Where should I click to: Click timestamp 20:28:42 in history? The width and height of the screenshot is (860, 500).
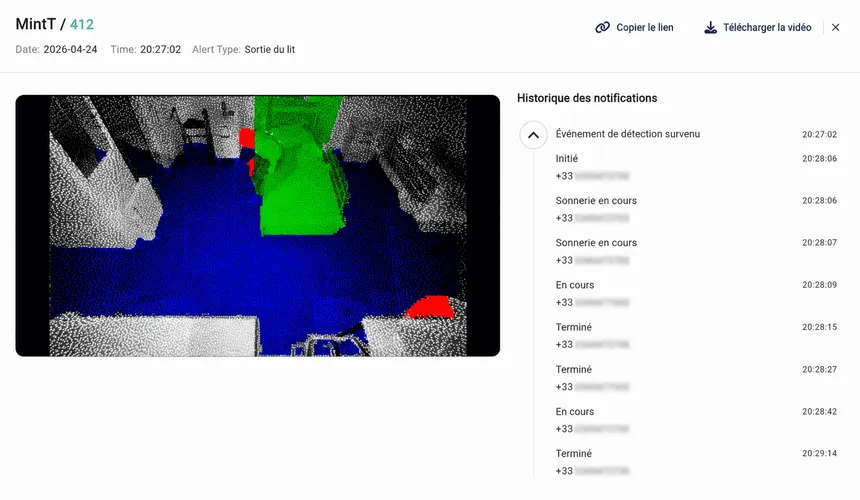tap(819, 412)
